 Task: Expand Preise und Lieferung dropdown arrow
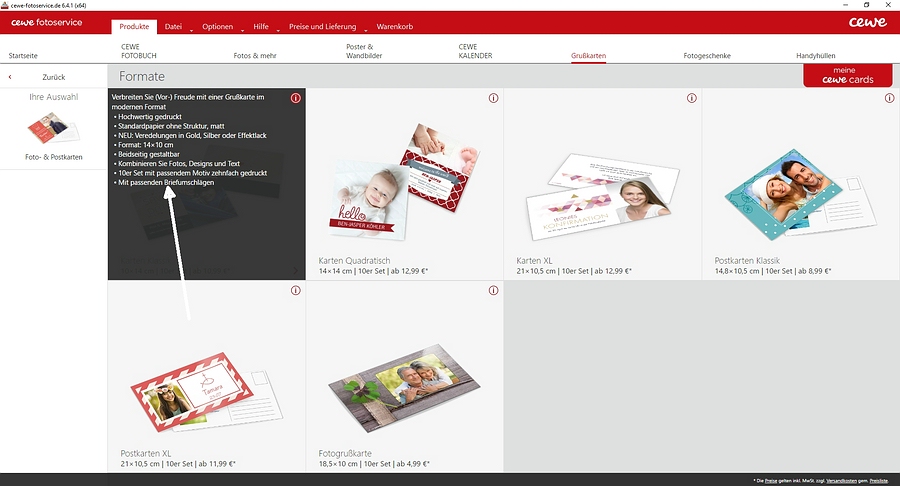[x=366, y=30]
